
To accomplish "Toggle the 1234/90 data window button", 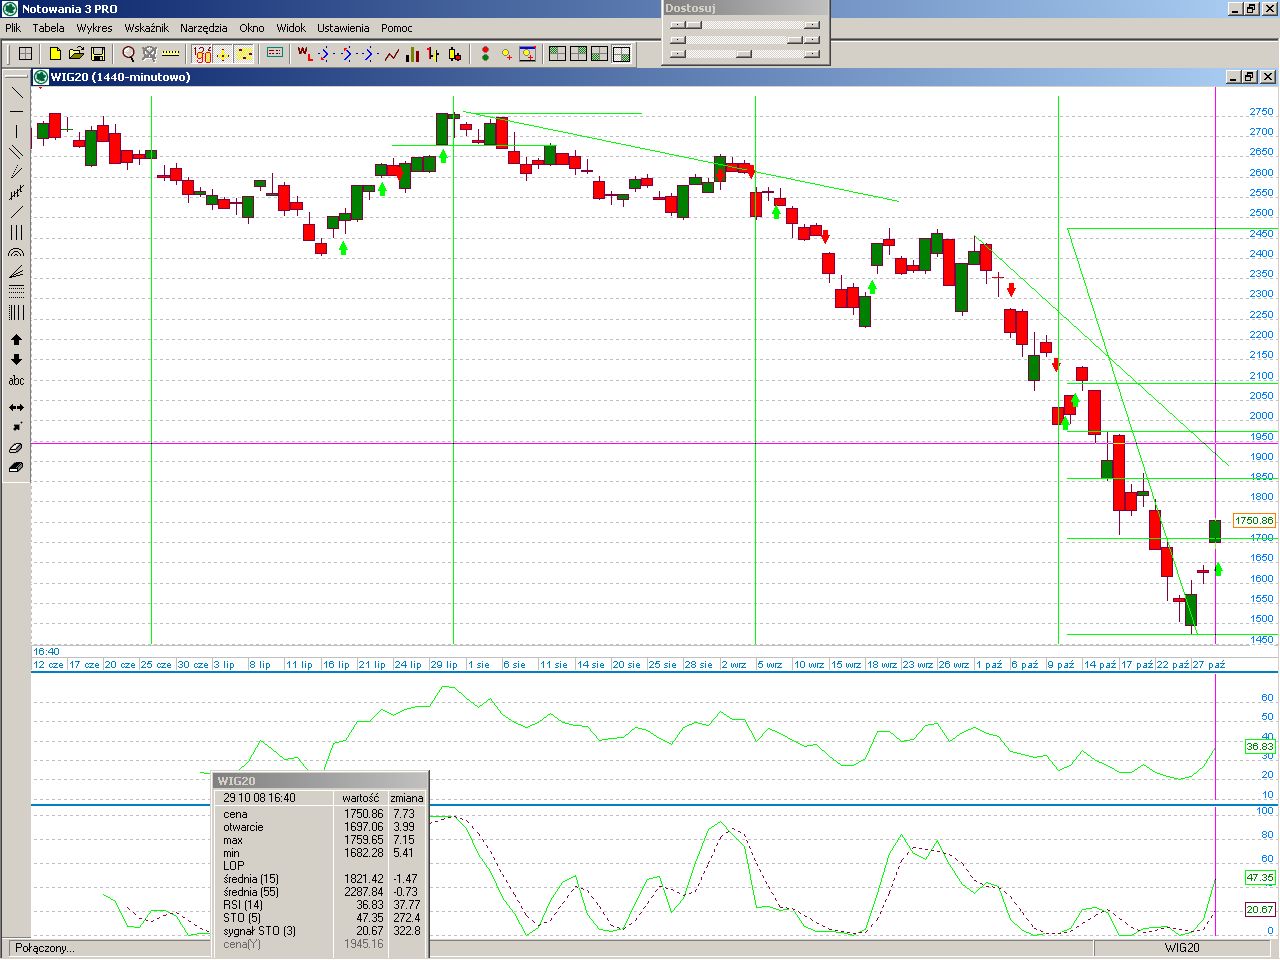I will coord(202,54).
